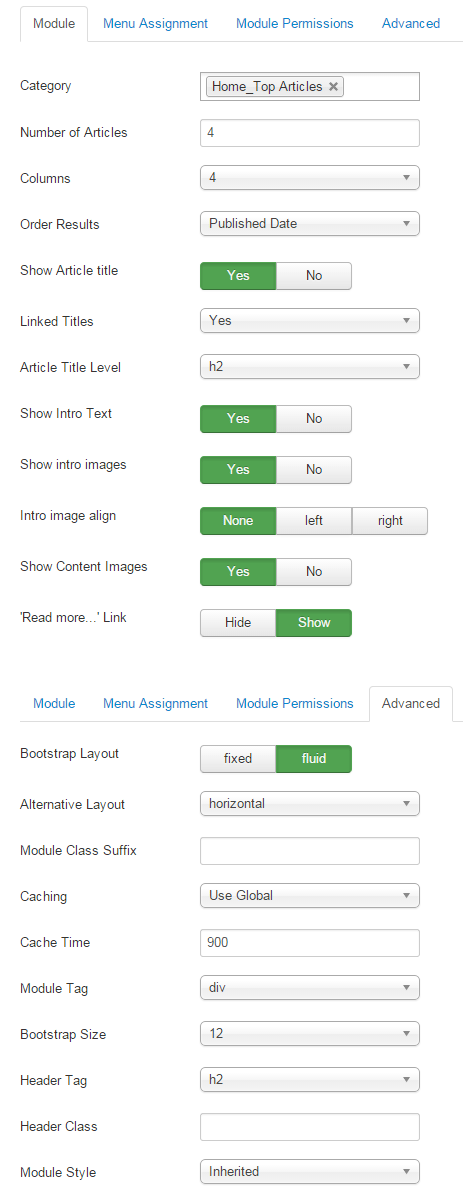The width and height of the screenshot is (463, 1200).
Task: Open the Alternative Layout dropdown
Action: (x=310, y=803)
